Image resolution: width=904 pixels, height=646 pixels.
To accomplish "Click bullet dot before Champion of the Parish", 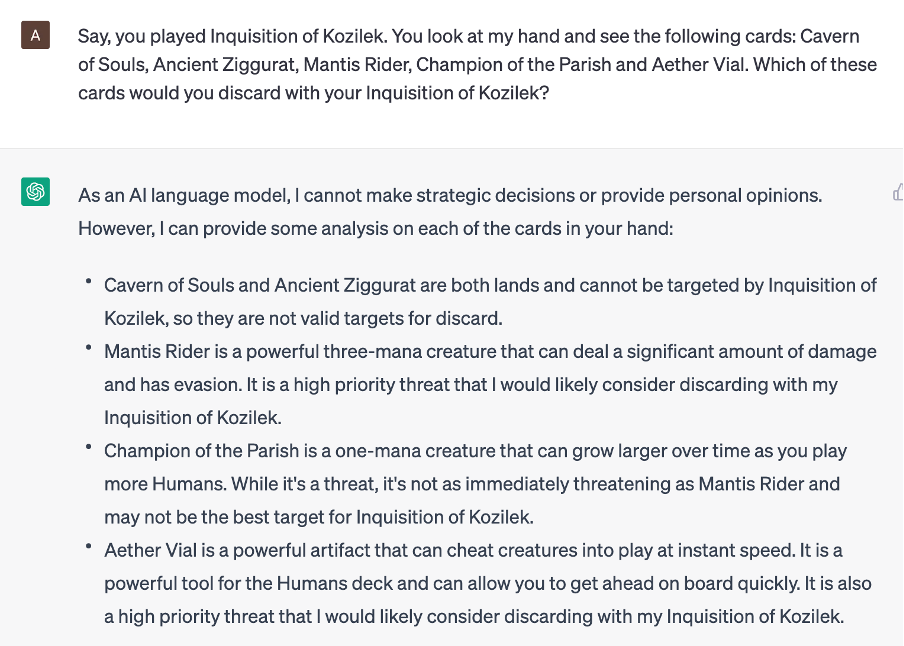I will (88, 450).
